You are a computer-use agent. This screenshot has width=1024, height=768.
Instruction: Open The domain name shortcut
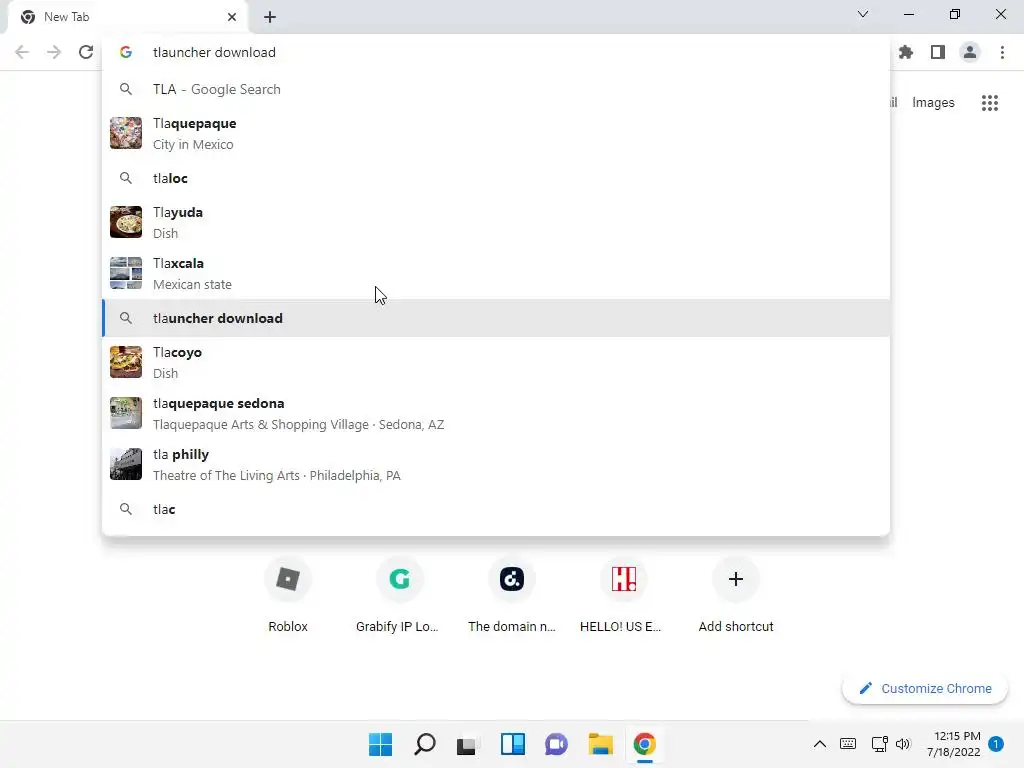[x=512, y=596]
